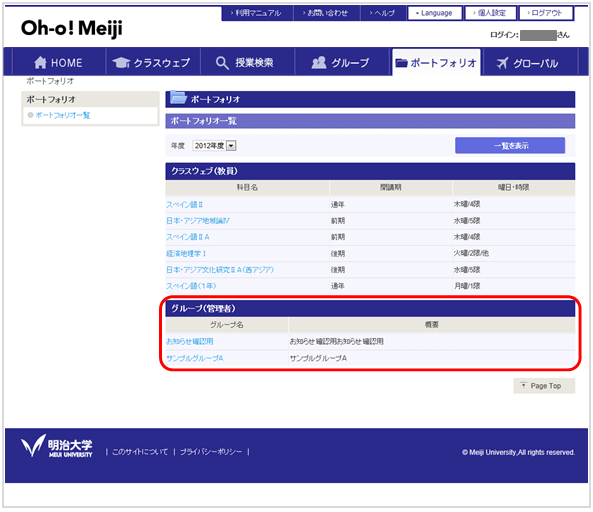This screenshot has width=593, height=512.
Task: Open 日本・アジア文化研究ⅡA(西アジア) link
Action: point(220,270)
